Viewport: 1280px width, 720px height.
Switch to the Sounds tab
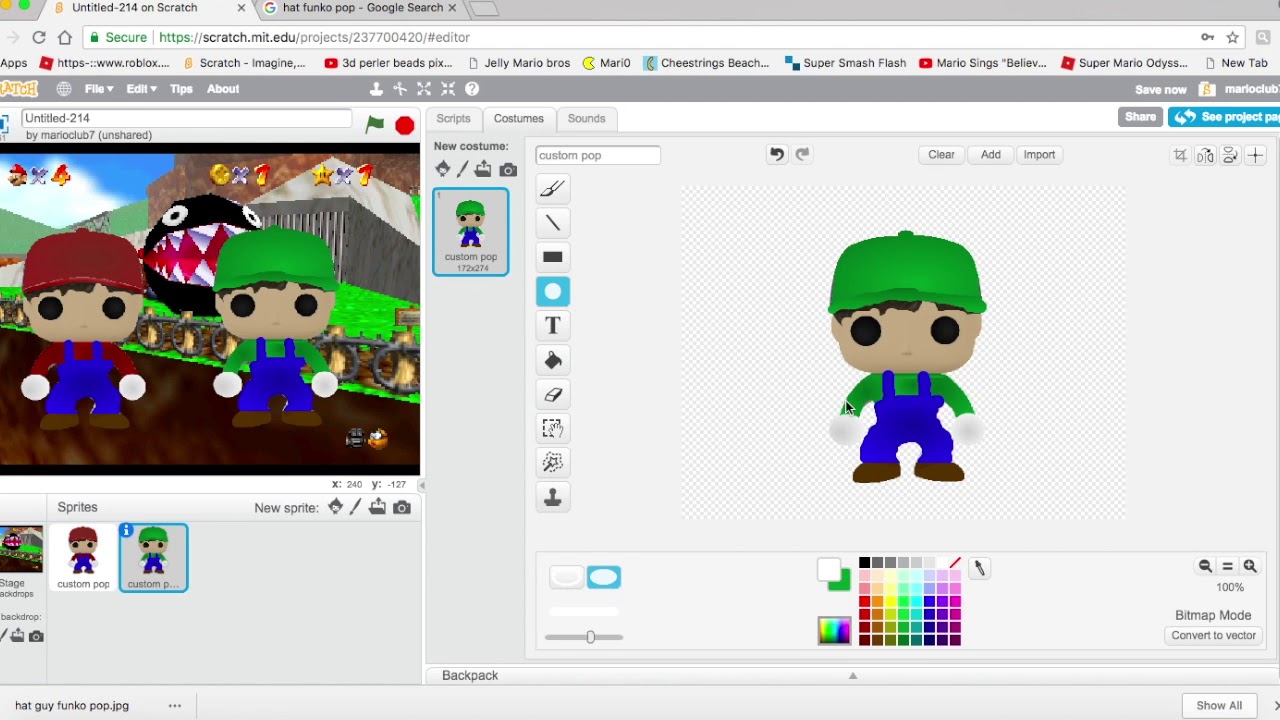[586, 118]
